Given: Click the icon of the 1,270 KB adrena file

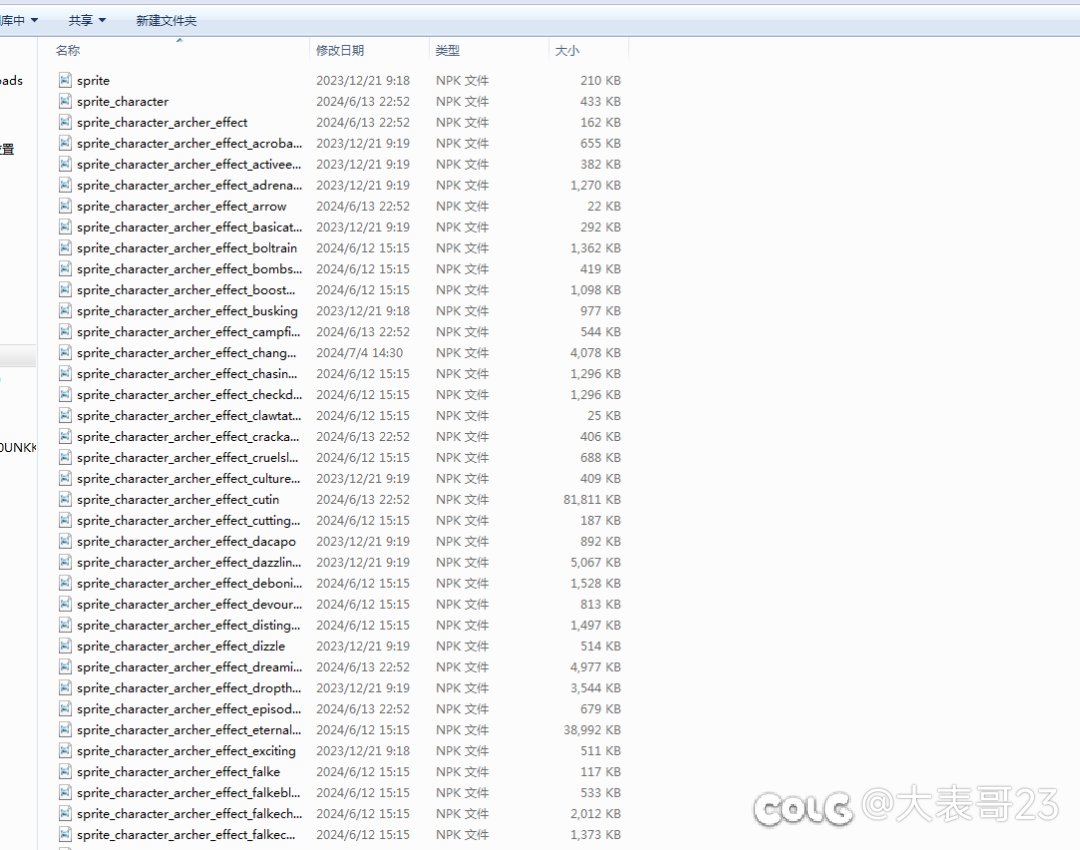Looking at the screenshot, I should pyautogui.click(x=65, y=185).
